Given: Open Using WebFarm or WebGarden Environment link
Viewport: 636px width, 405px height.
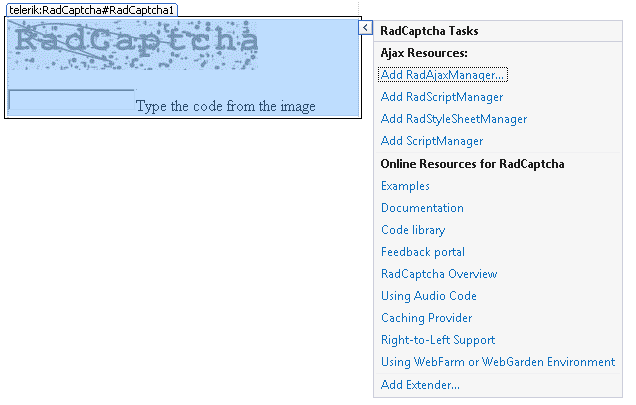Looking at the screenshot, I should tap(498, 362).
